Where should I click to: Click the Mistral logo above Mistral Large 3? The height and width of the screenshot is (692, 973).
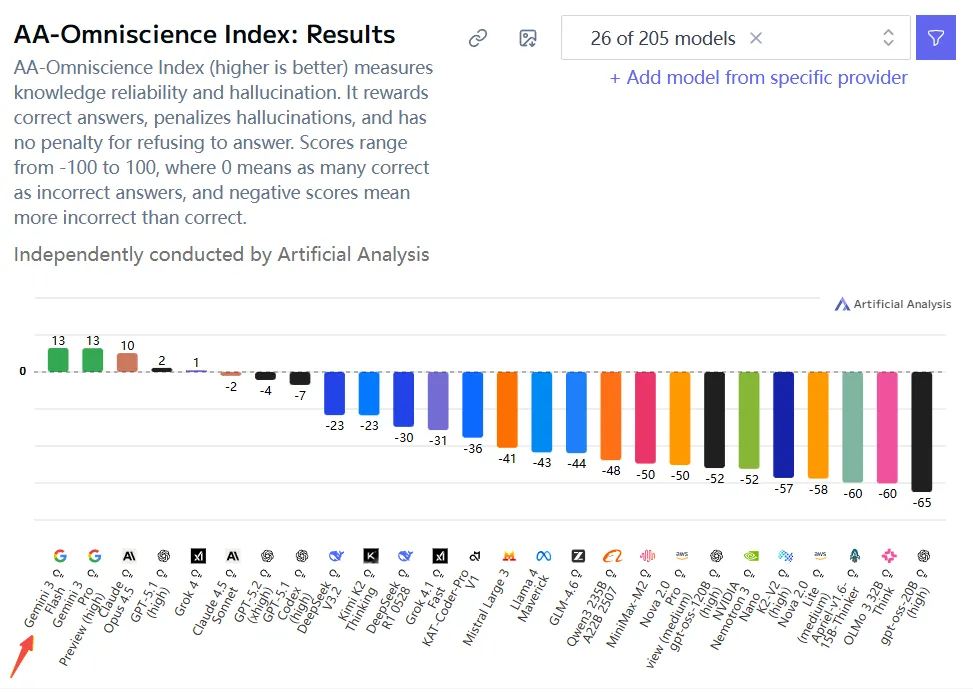coord(509,556)
